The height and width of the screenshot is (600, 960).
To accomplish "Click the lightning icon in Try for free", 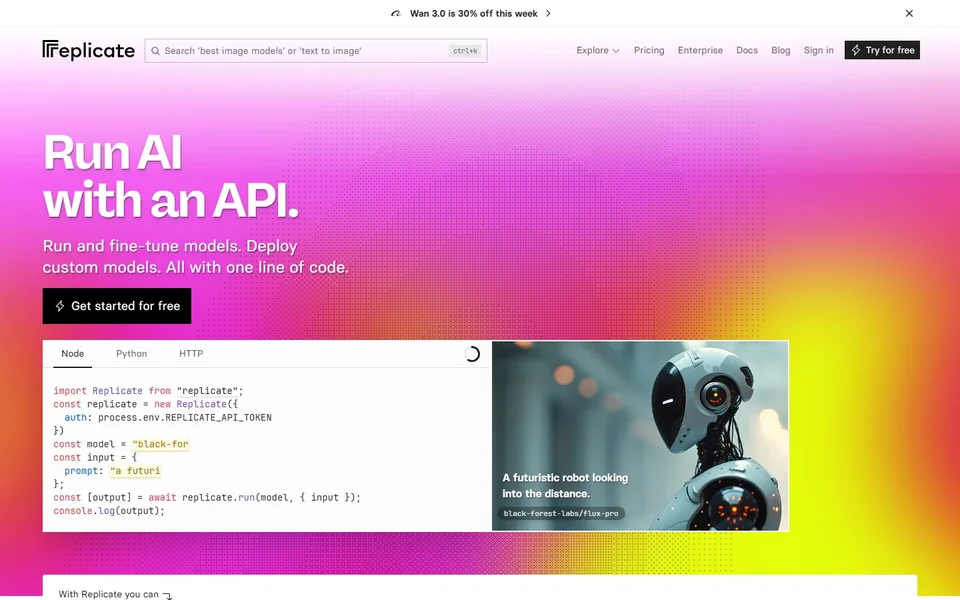I will coord(856,50).
